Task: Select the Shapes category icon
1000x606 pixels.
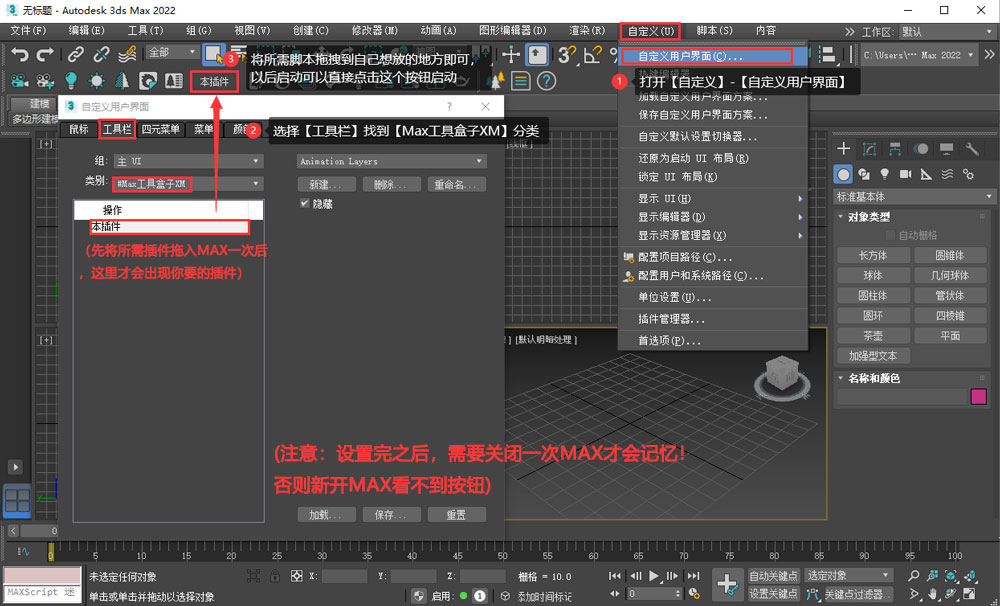Action: [x=864, y=174]
